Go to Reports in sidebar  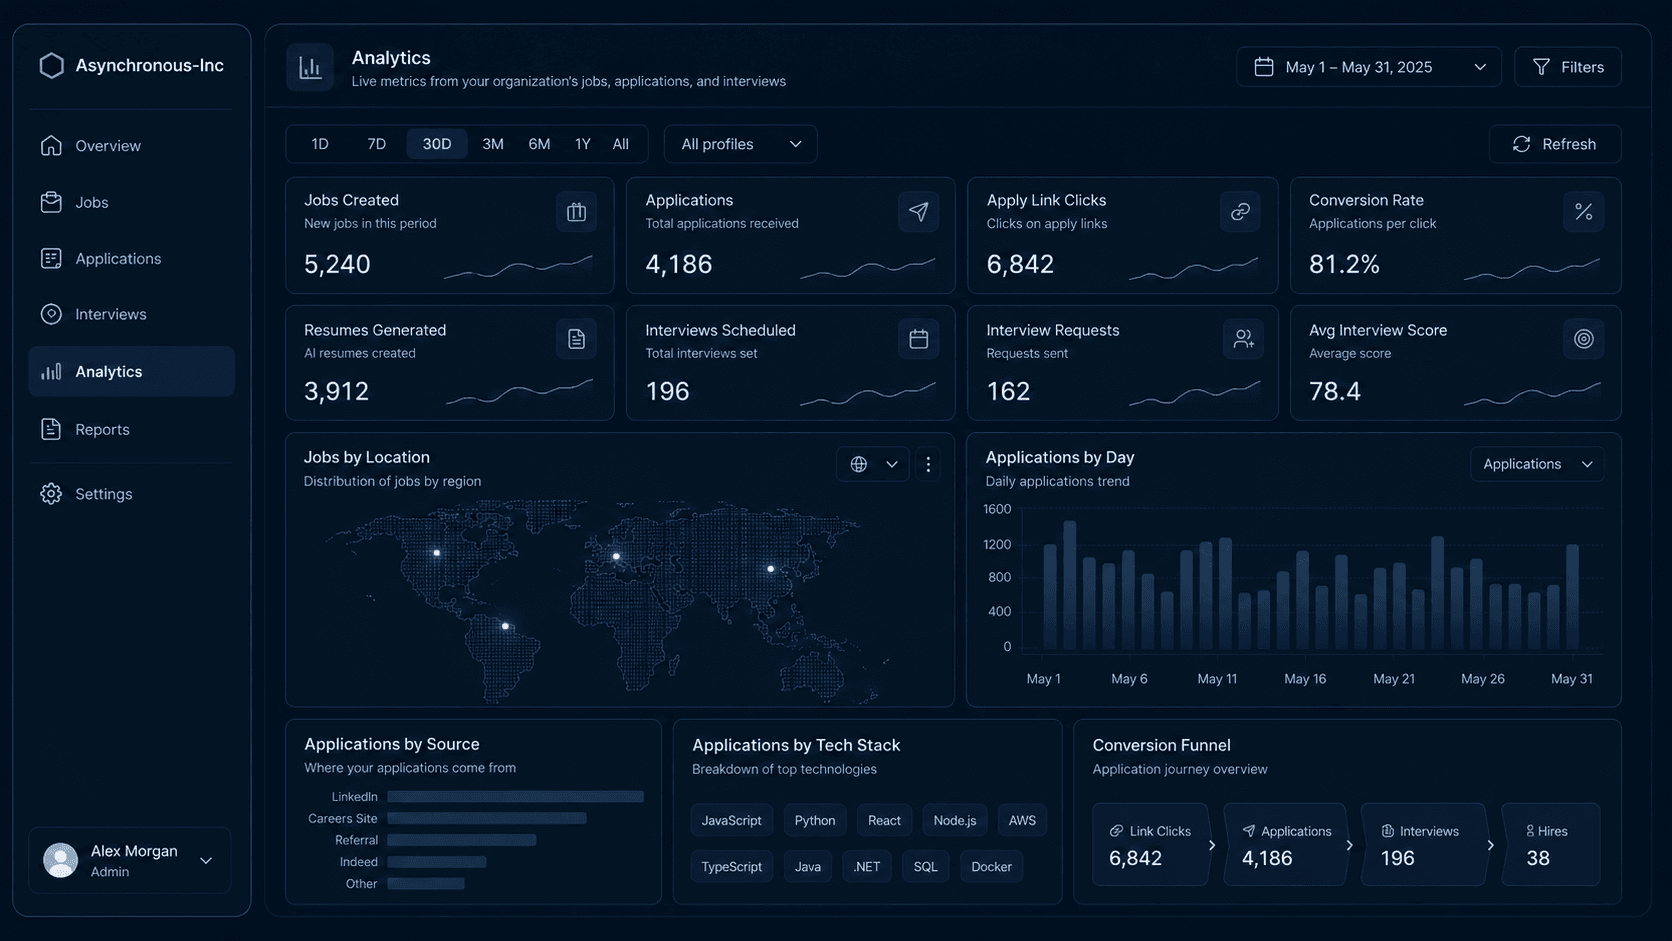pyautogui.click(x=131, y=429)
